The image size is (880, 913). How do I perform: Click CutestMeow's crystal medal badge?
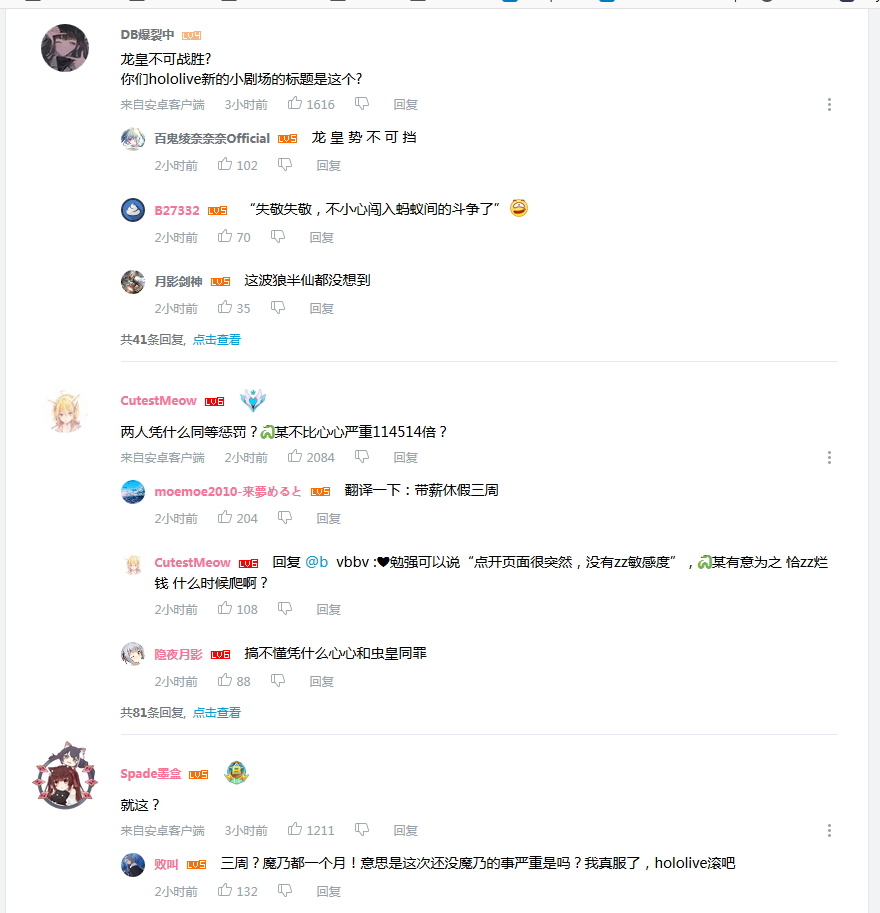[x=253, y=400]
